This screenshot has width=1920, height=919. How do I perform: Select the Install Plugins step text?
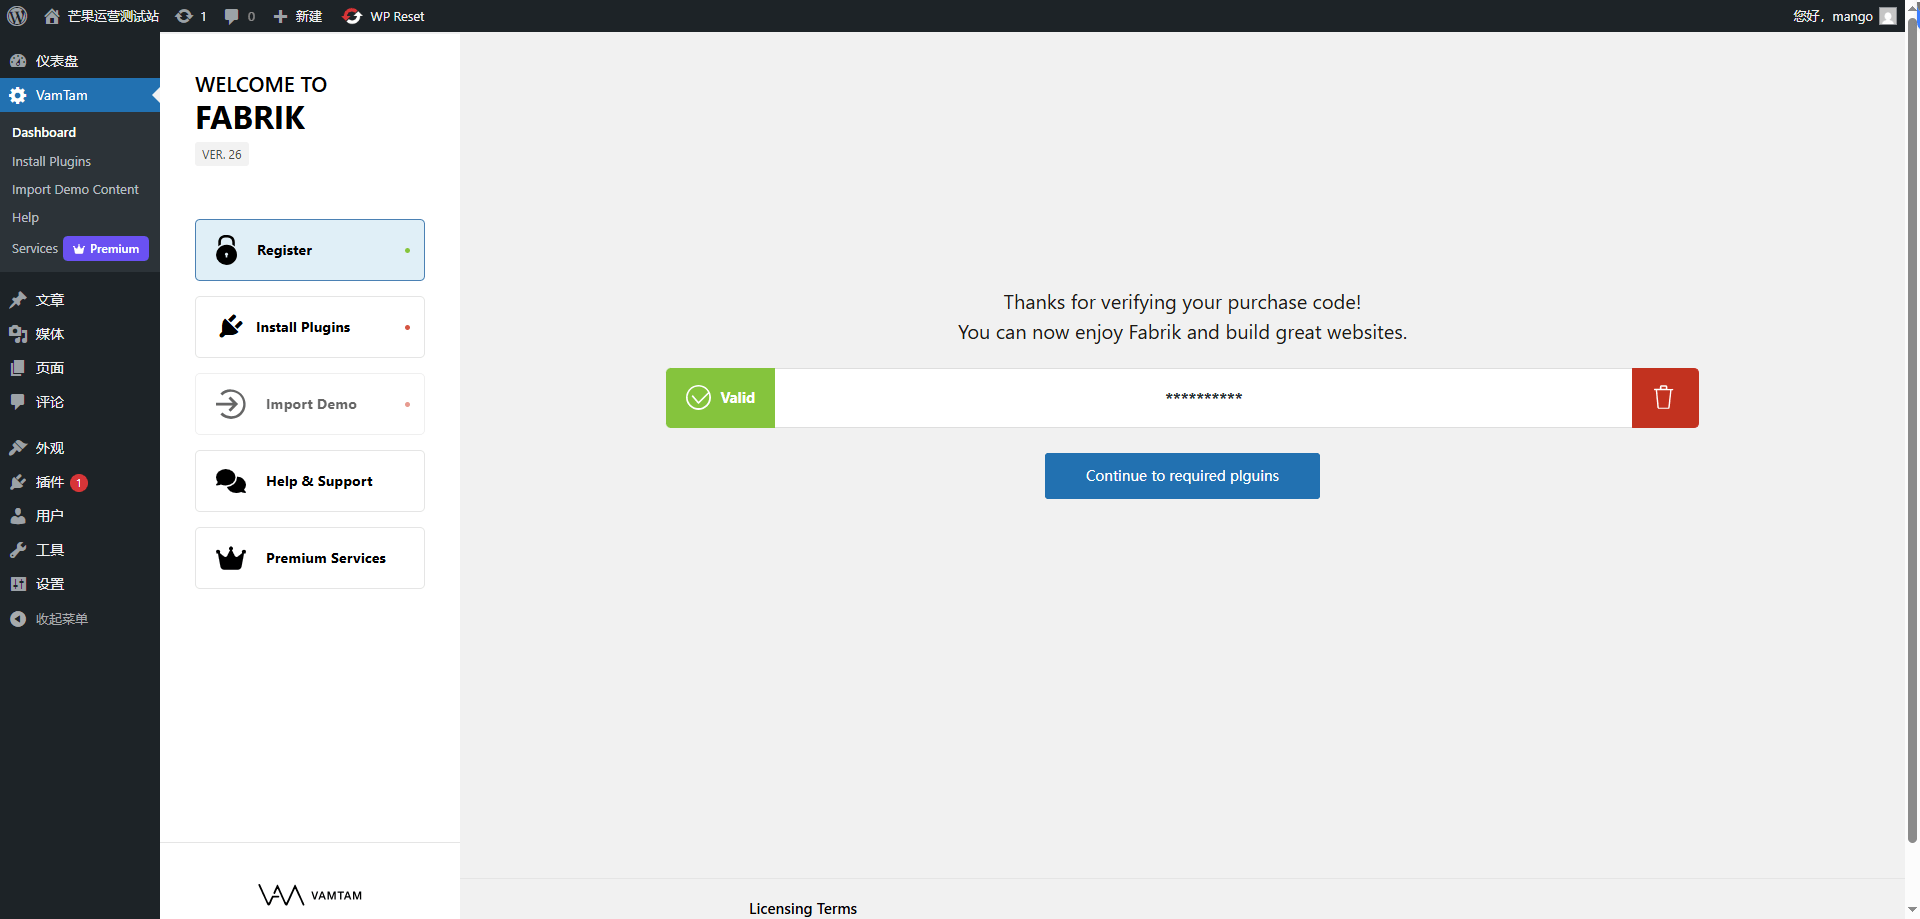pos(303,327)
